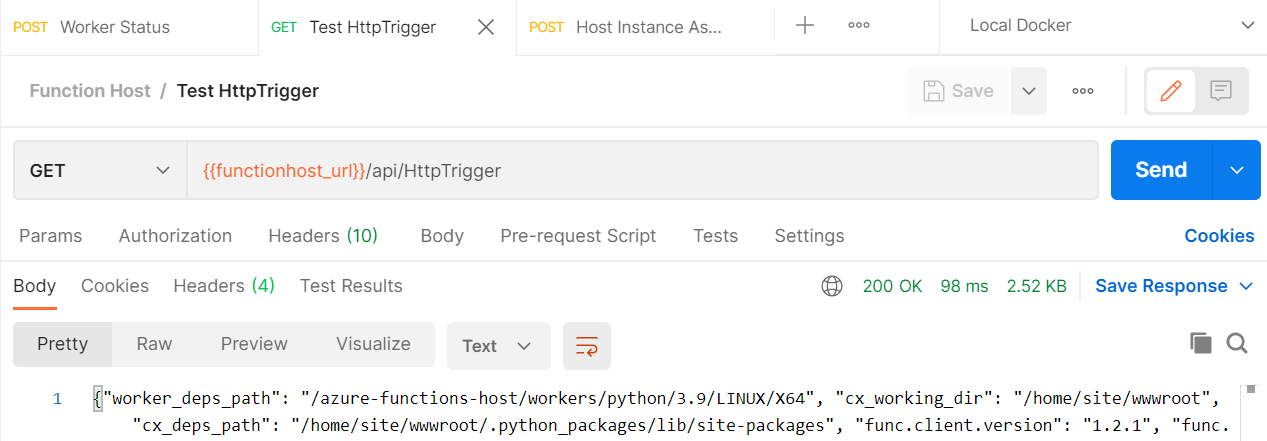This screenshot has height=441, width=1267.
Task: Switch to edit mode pencil icon
Action: tap(1171, 91)
